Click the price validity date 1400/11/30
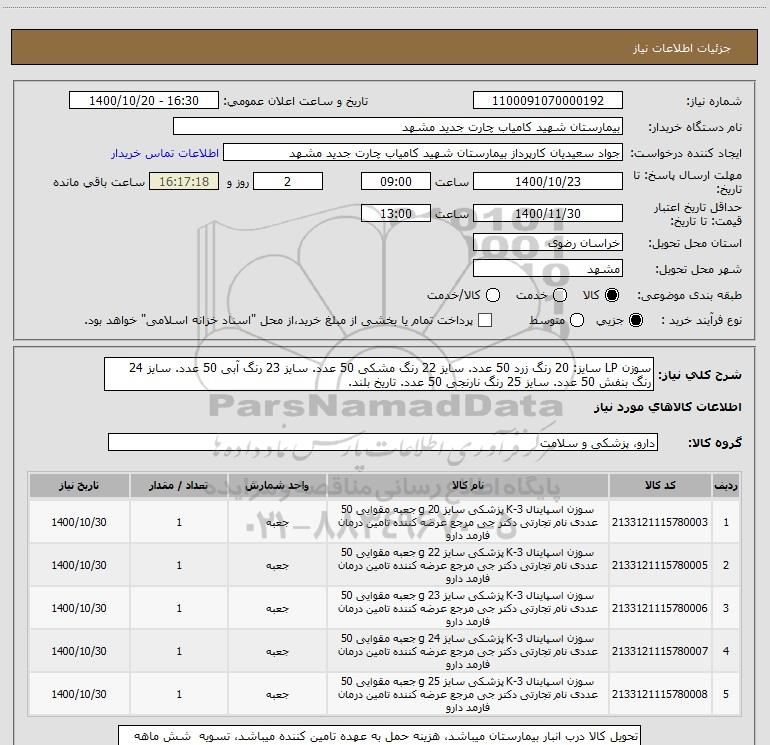This screenshot has height=745, width=770. [548, 213]
